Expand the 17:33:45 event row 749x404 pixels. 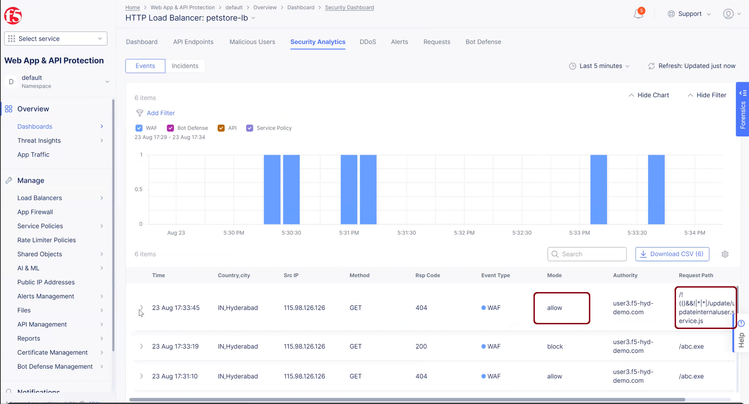(x=141, y=308)
